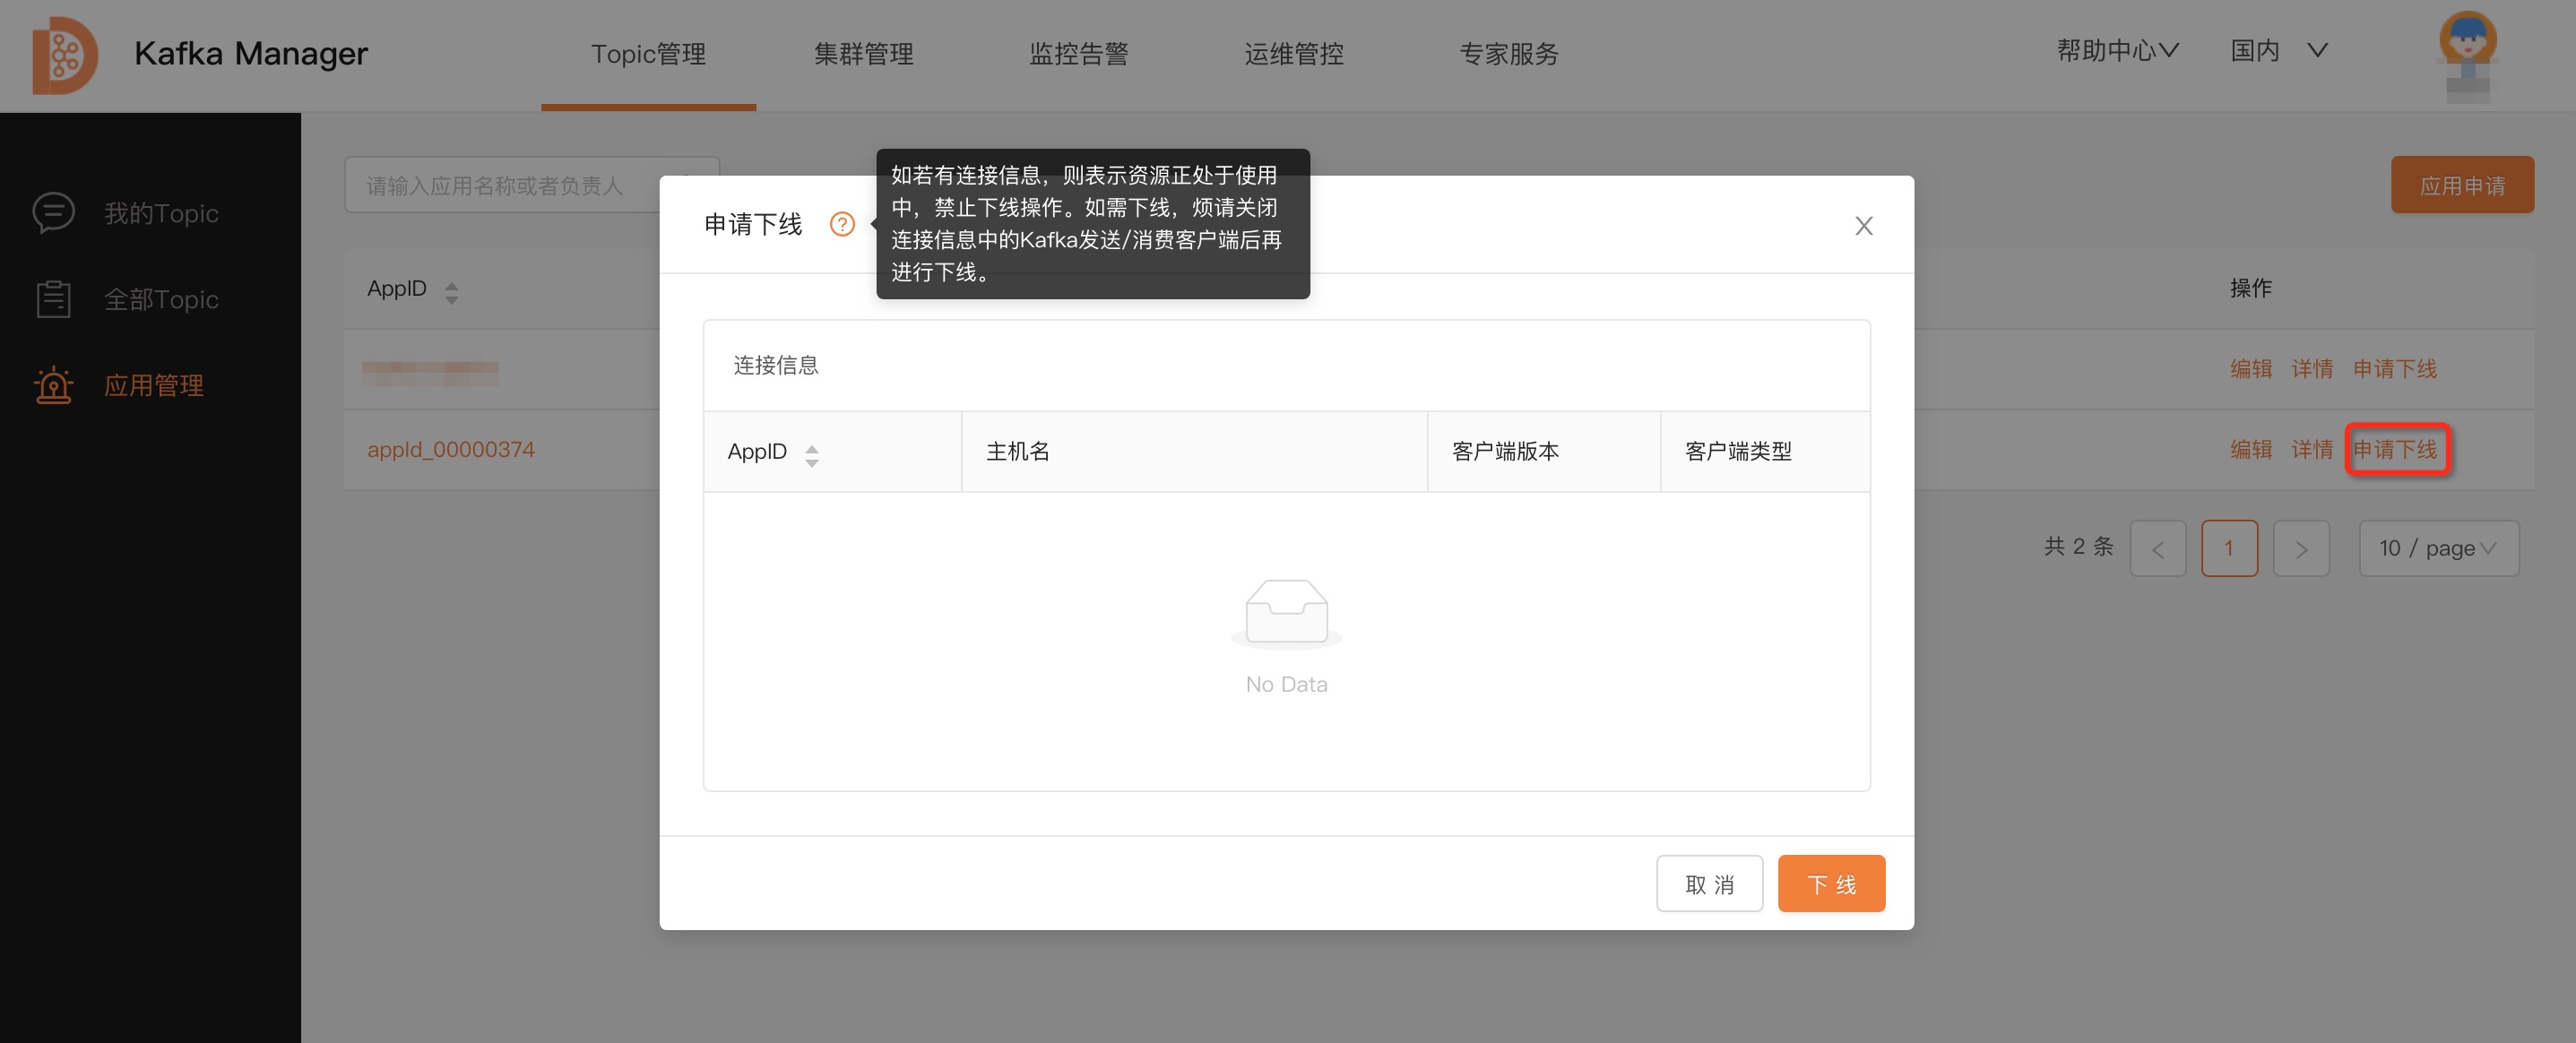
Task: Open the 监控告警 menu item
Action: tap(1079, 55)
